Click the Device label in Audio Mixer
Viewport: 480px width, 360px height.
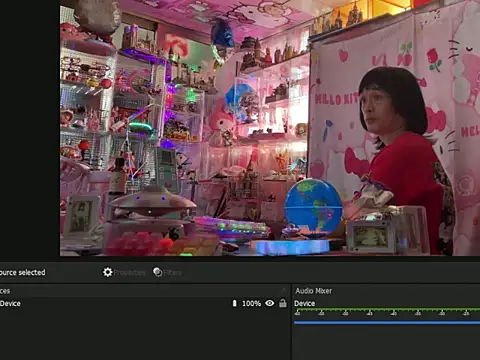click(x=304, y=303)
